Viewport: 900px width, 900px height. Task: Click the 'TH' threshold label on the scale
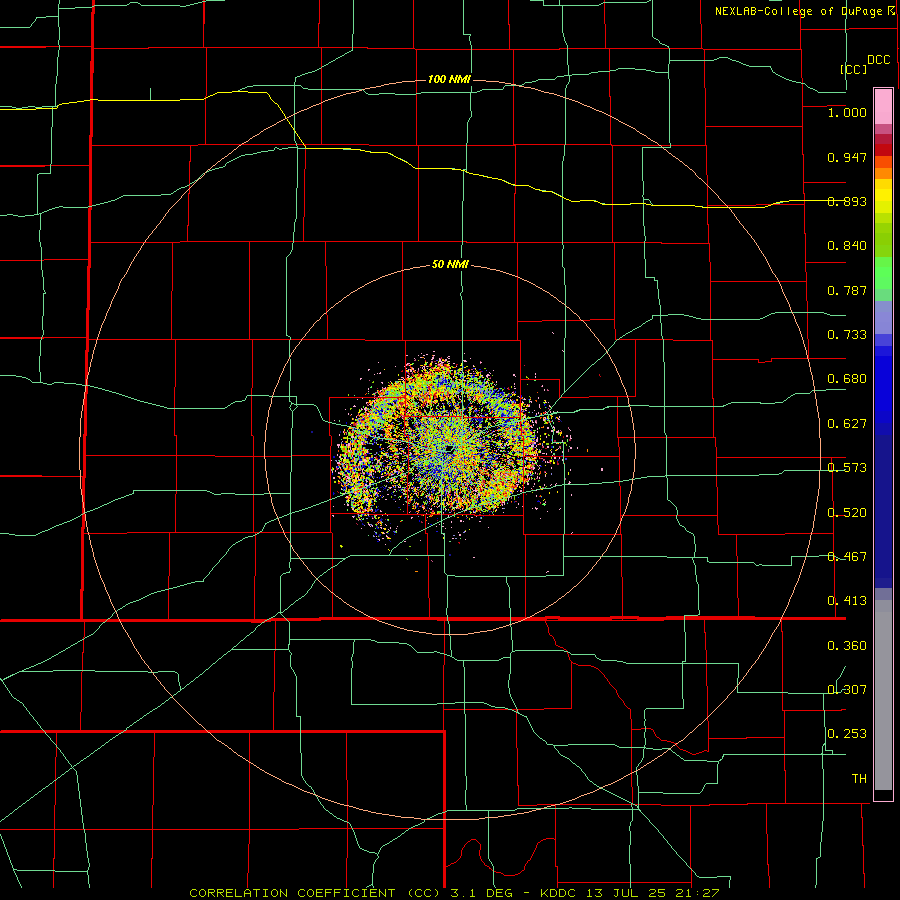tap(859, 779)
